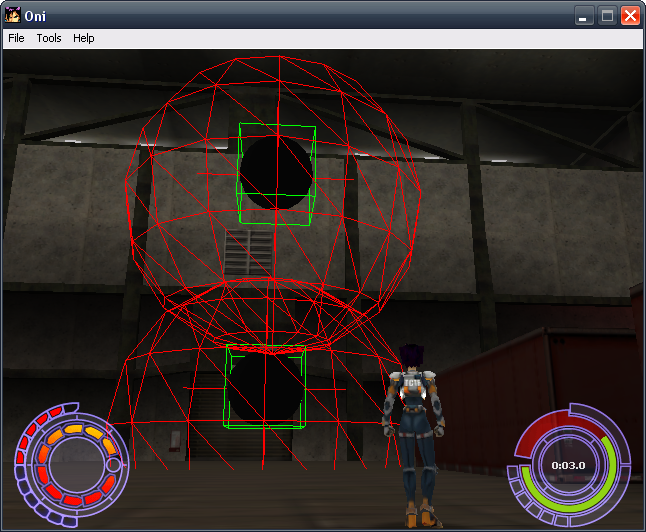Viewport: 646px width, 532px height.
Task: Click the small circle on left HUD edge
Action: tap(114, 465)
